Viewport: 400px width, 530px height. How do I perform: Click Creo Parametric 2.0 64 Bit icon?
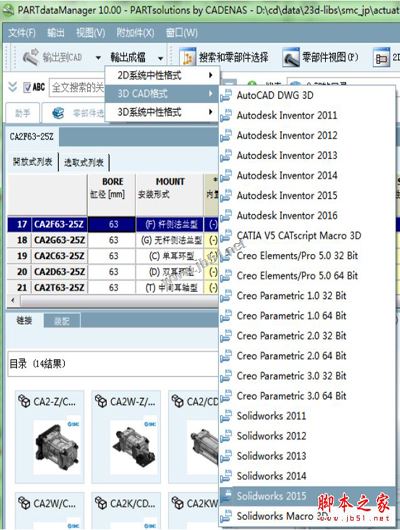[226, 356]
